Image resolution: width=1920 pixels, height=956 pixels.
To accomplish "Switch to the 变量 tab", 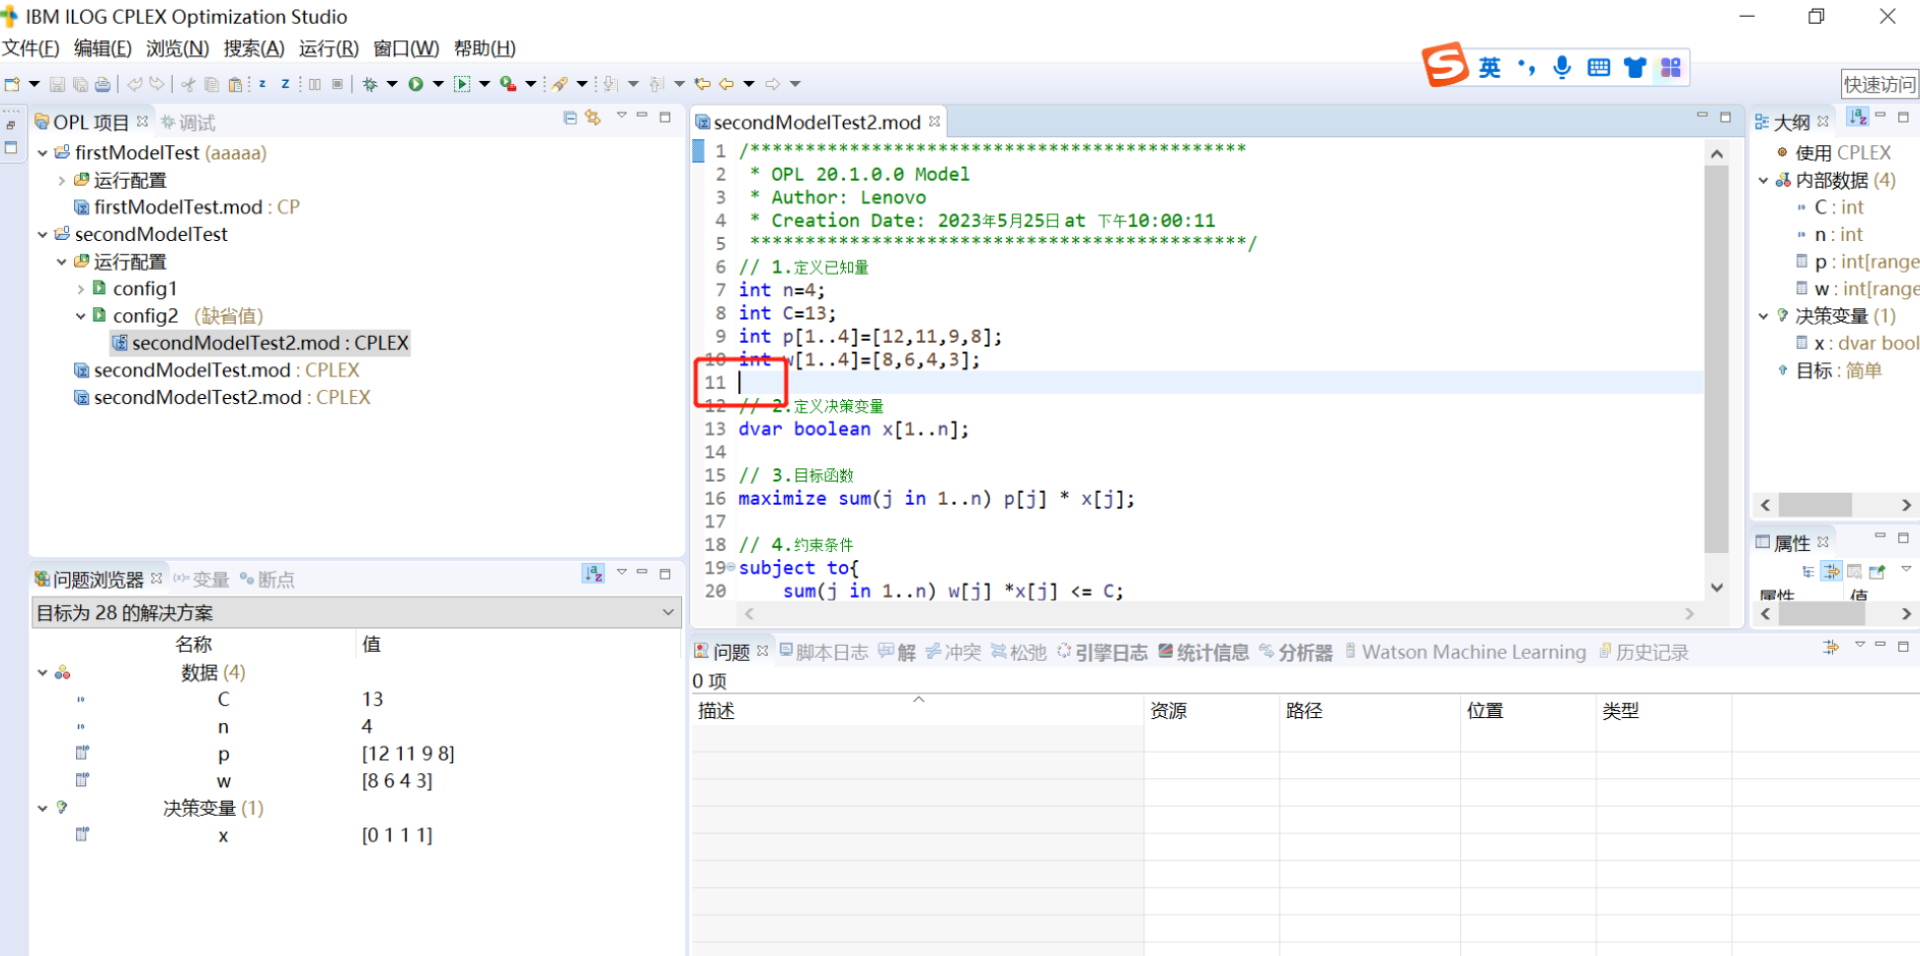I will coord(201,579).
